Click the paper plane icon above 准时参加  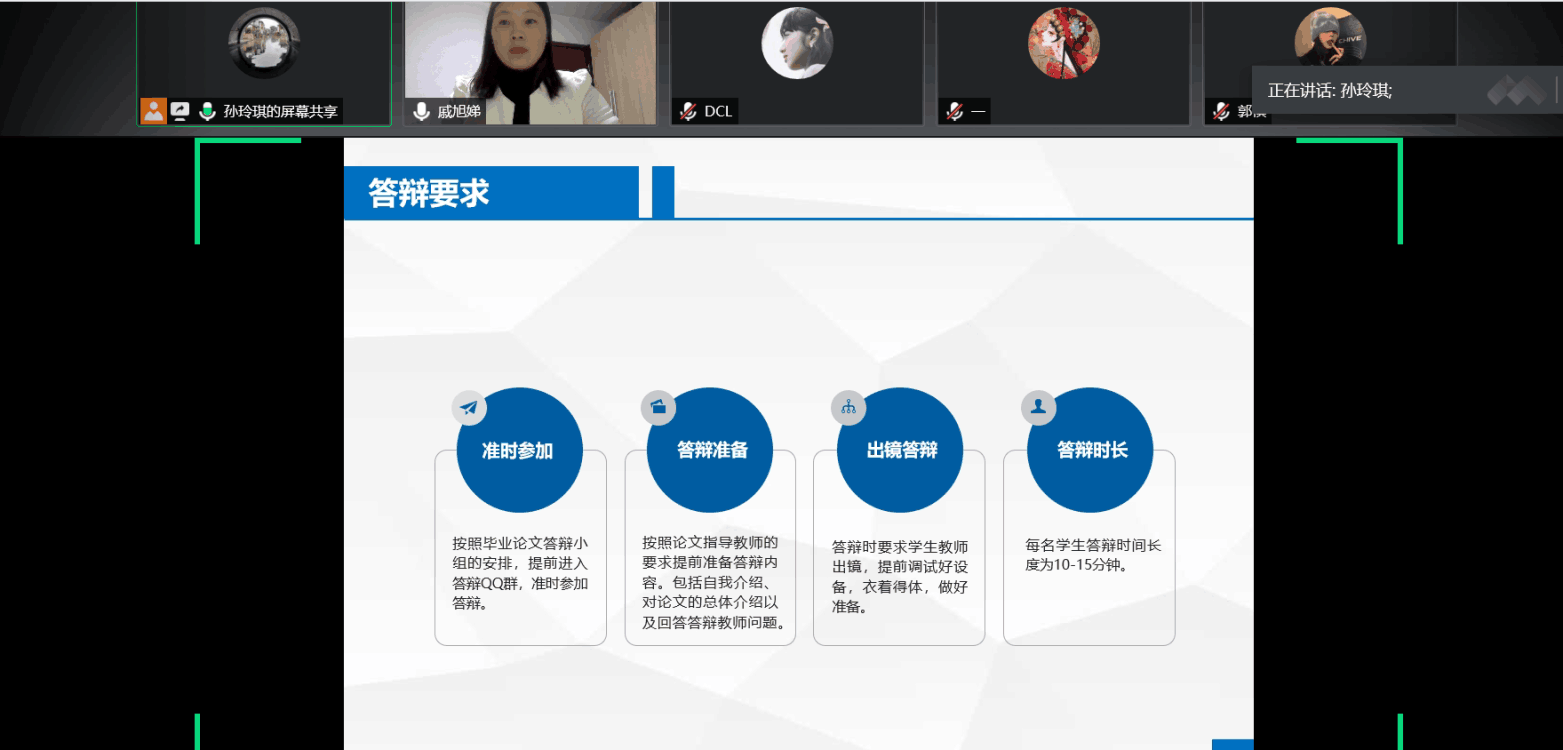[x=469, y=407]
